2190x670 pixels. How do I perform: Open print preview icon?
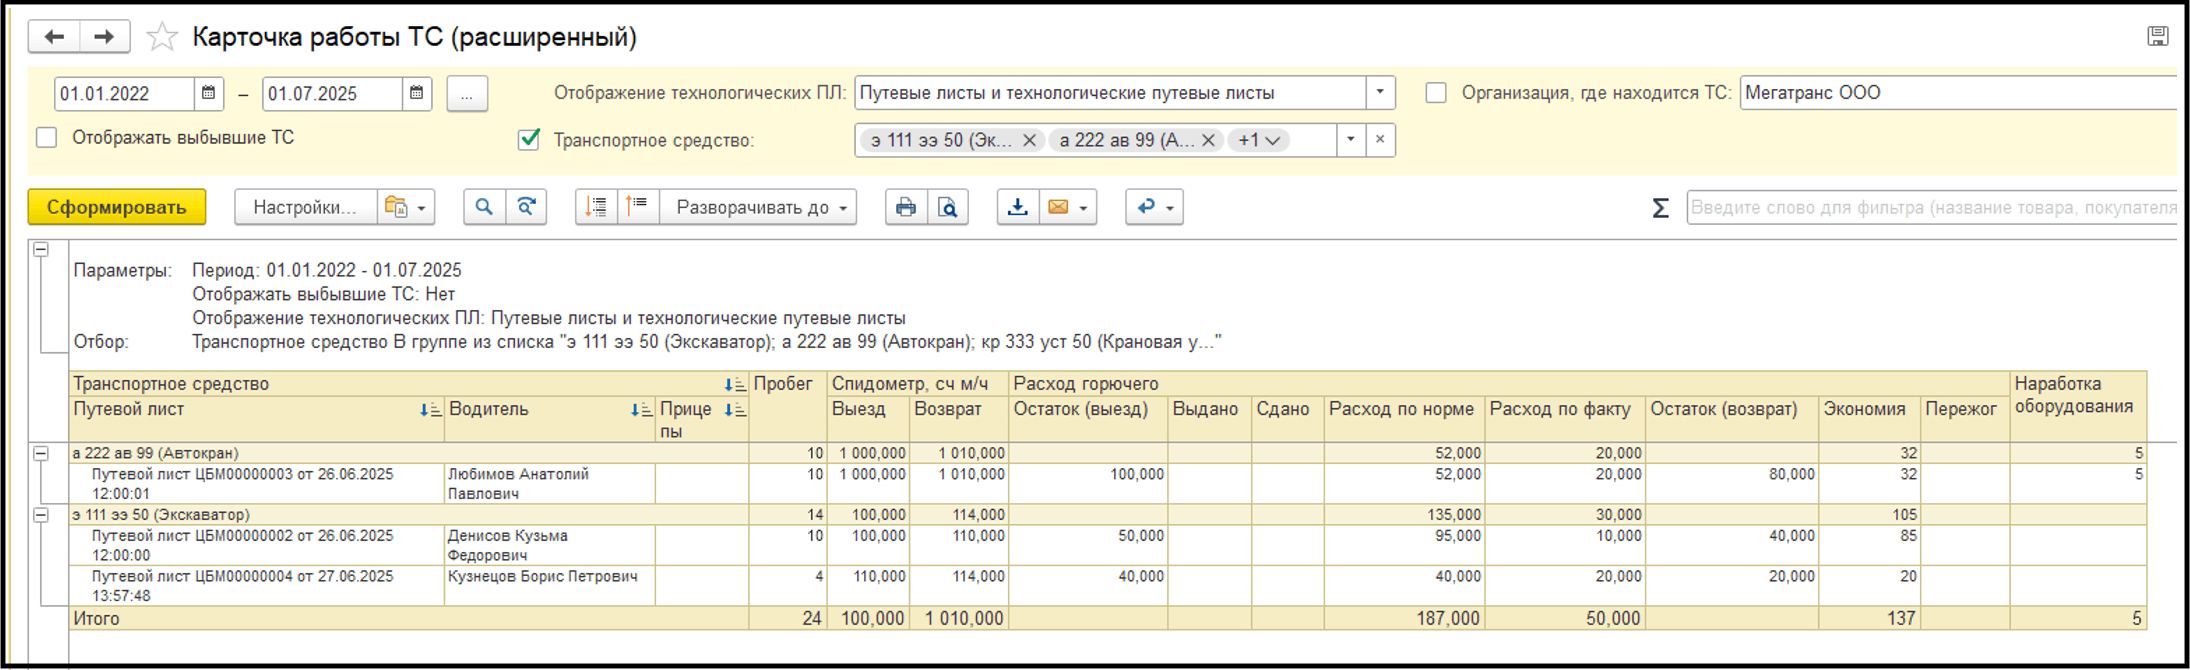pyautogui.click(x=947, y=207)
